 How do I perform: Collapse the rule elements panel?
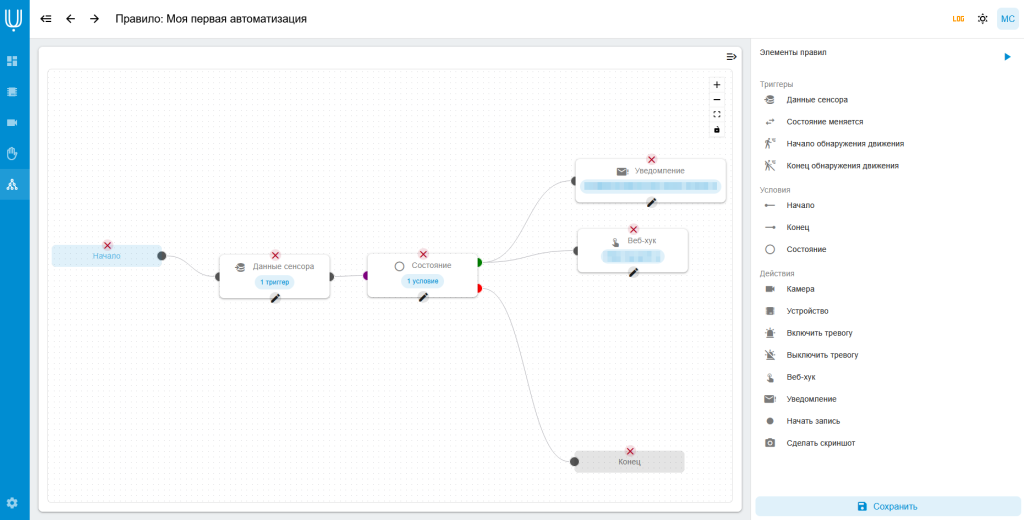pos(731,57)
